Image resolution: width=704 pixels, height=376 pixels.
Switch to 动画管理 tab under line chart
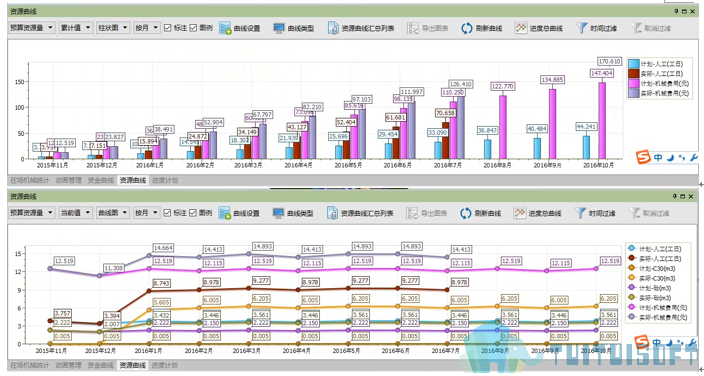pyautogui.click(x=69, y=365)
